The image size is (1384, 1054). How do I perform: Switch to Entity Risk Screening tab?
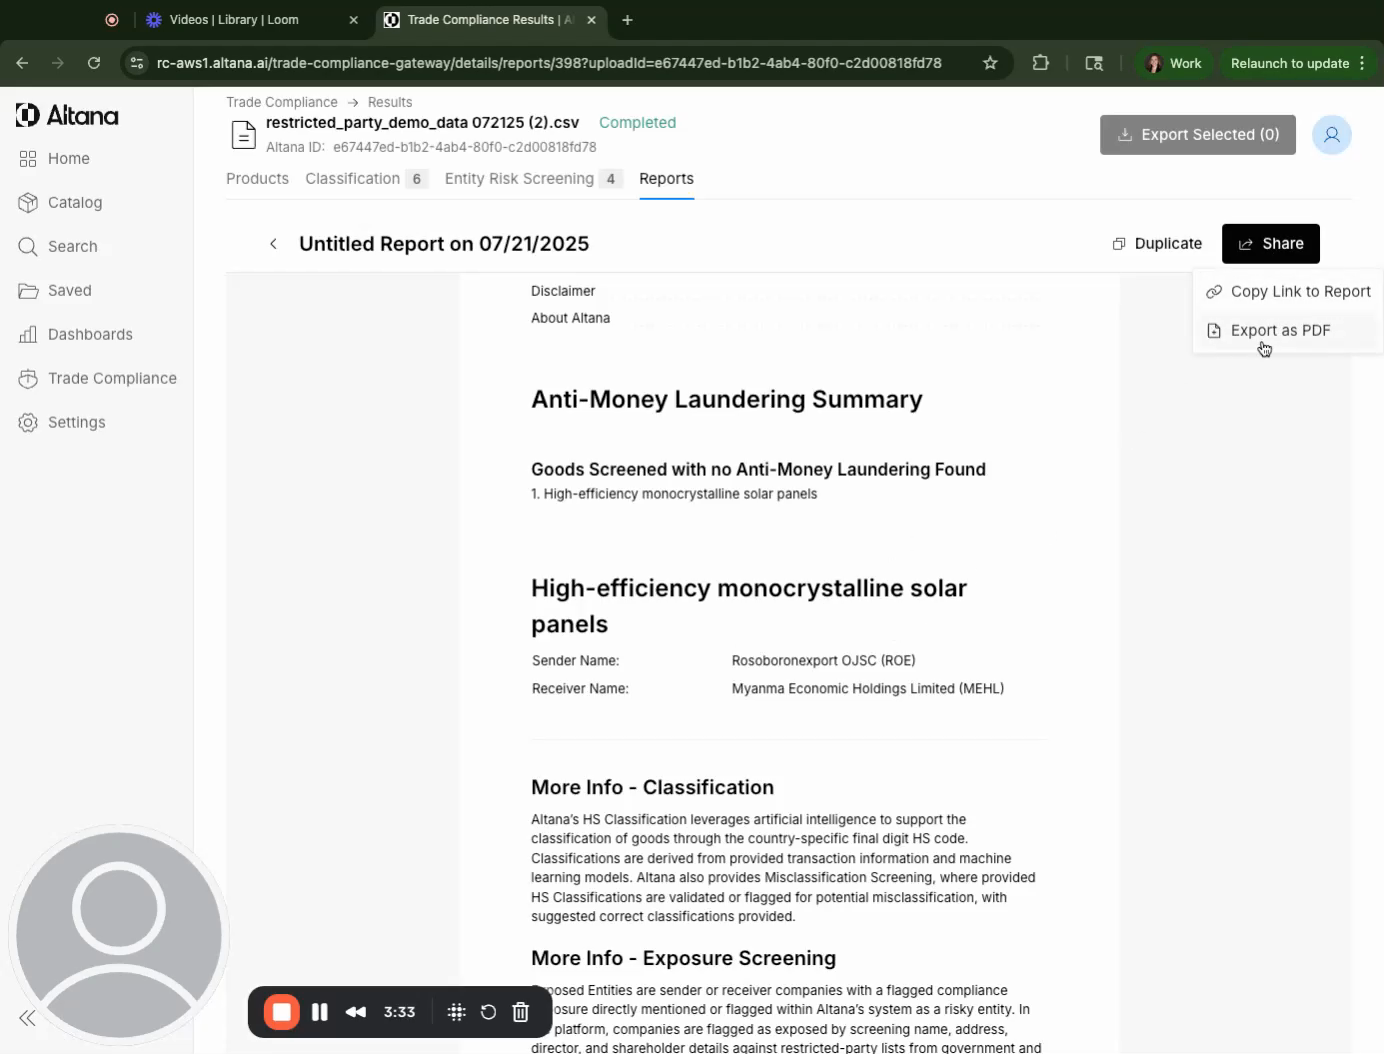pyautogui.click(x=519, y=178)
